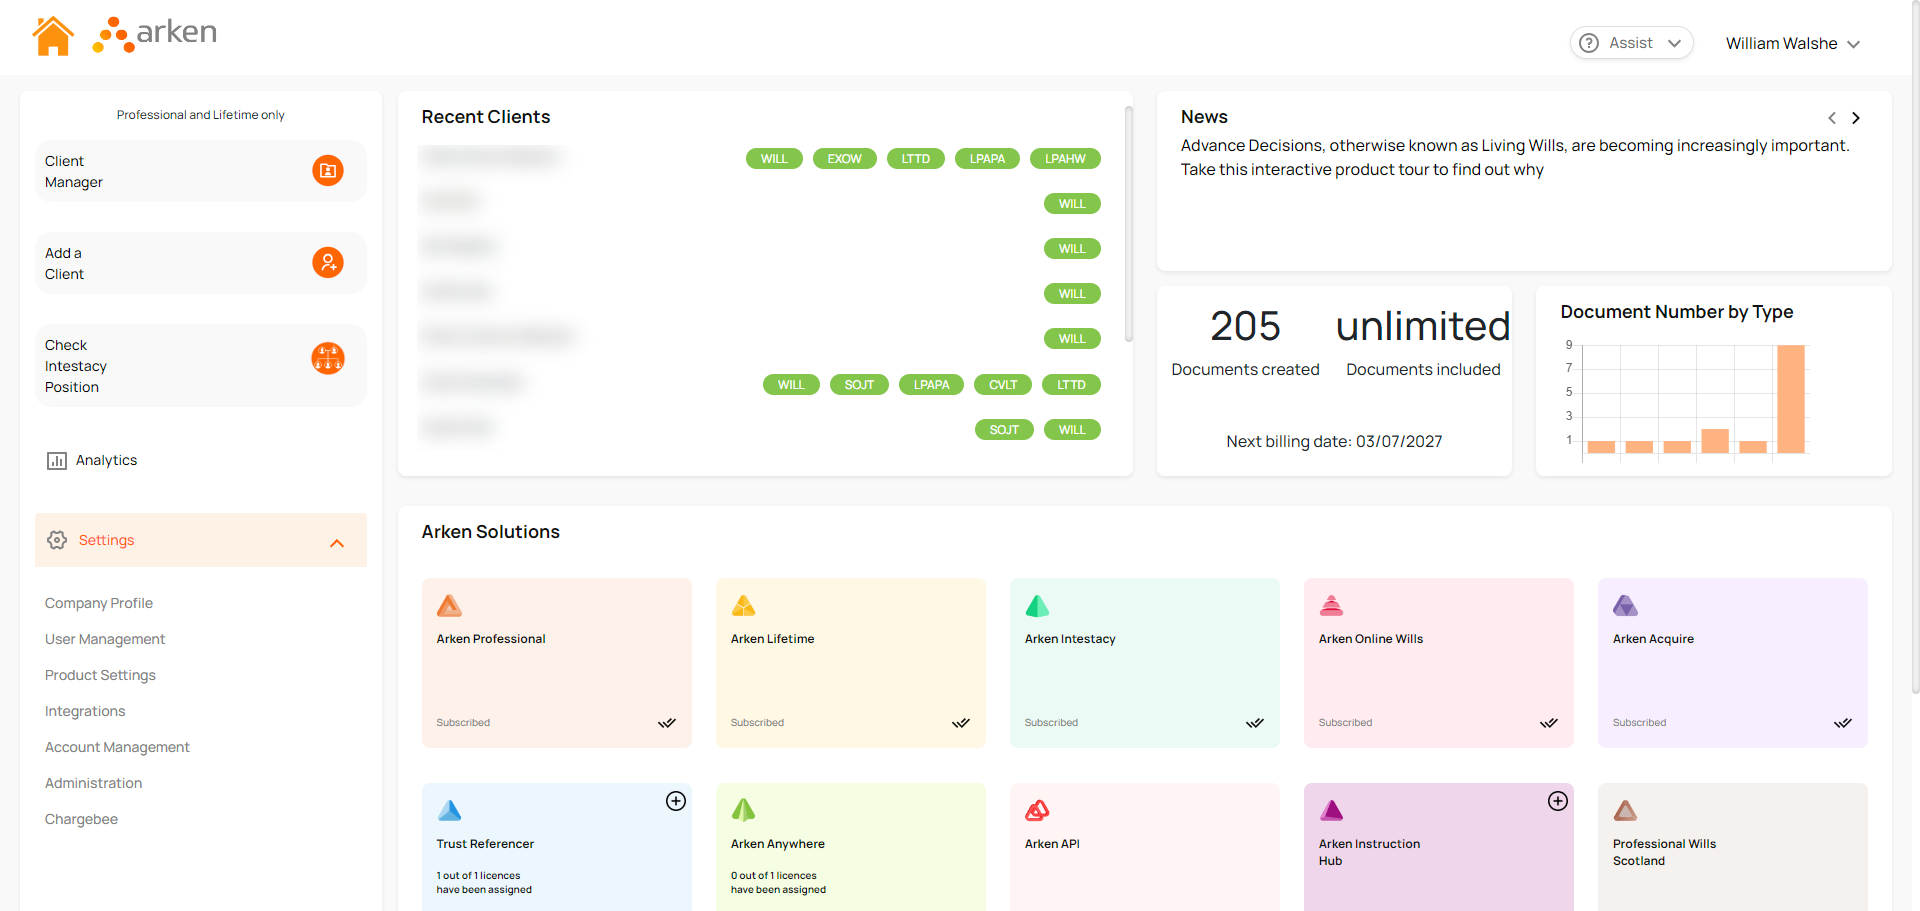The height and width of the screenshot is (911, 1920).
Task: Open Product Settings
Action: 100,675
